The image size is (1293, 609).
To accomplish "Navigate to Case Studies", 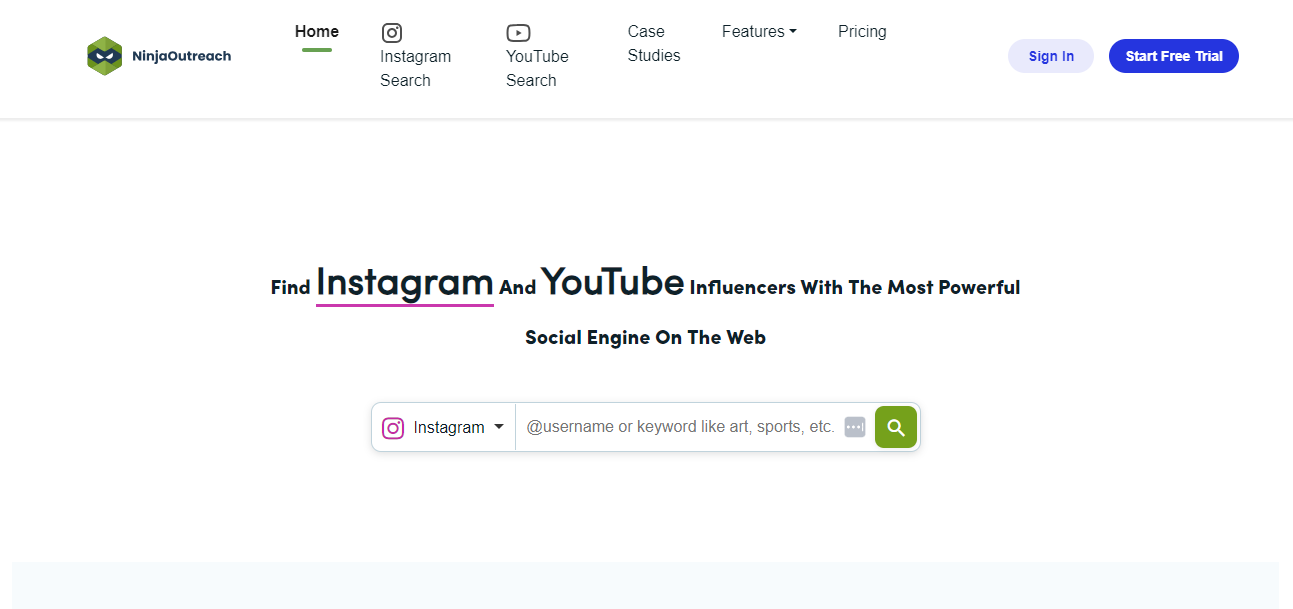I will pyautogui.click(x=654, y=44).
